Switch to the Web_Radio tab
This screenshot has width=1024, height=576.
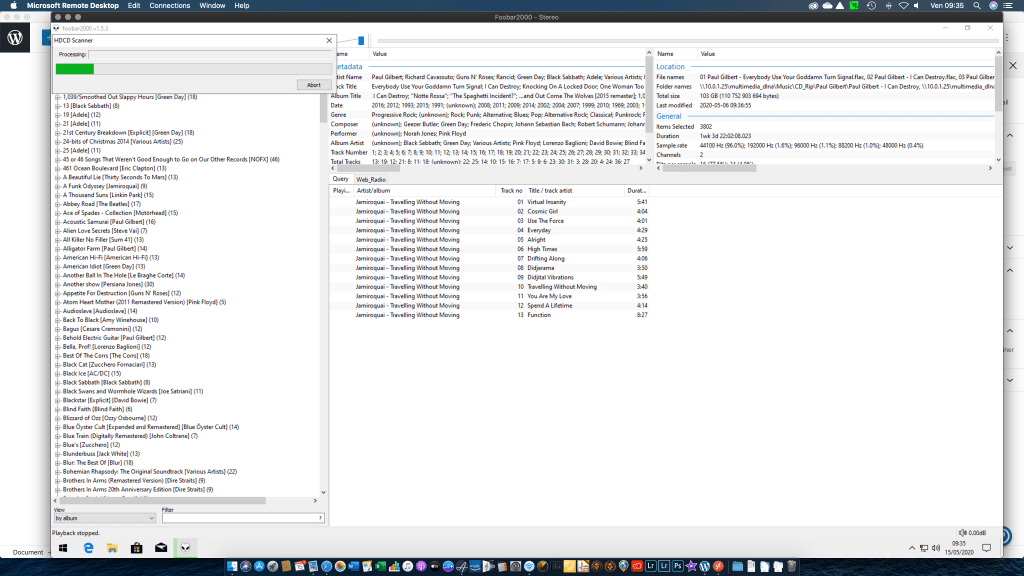tap(370, 178)
